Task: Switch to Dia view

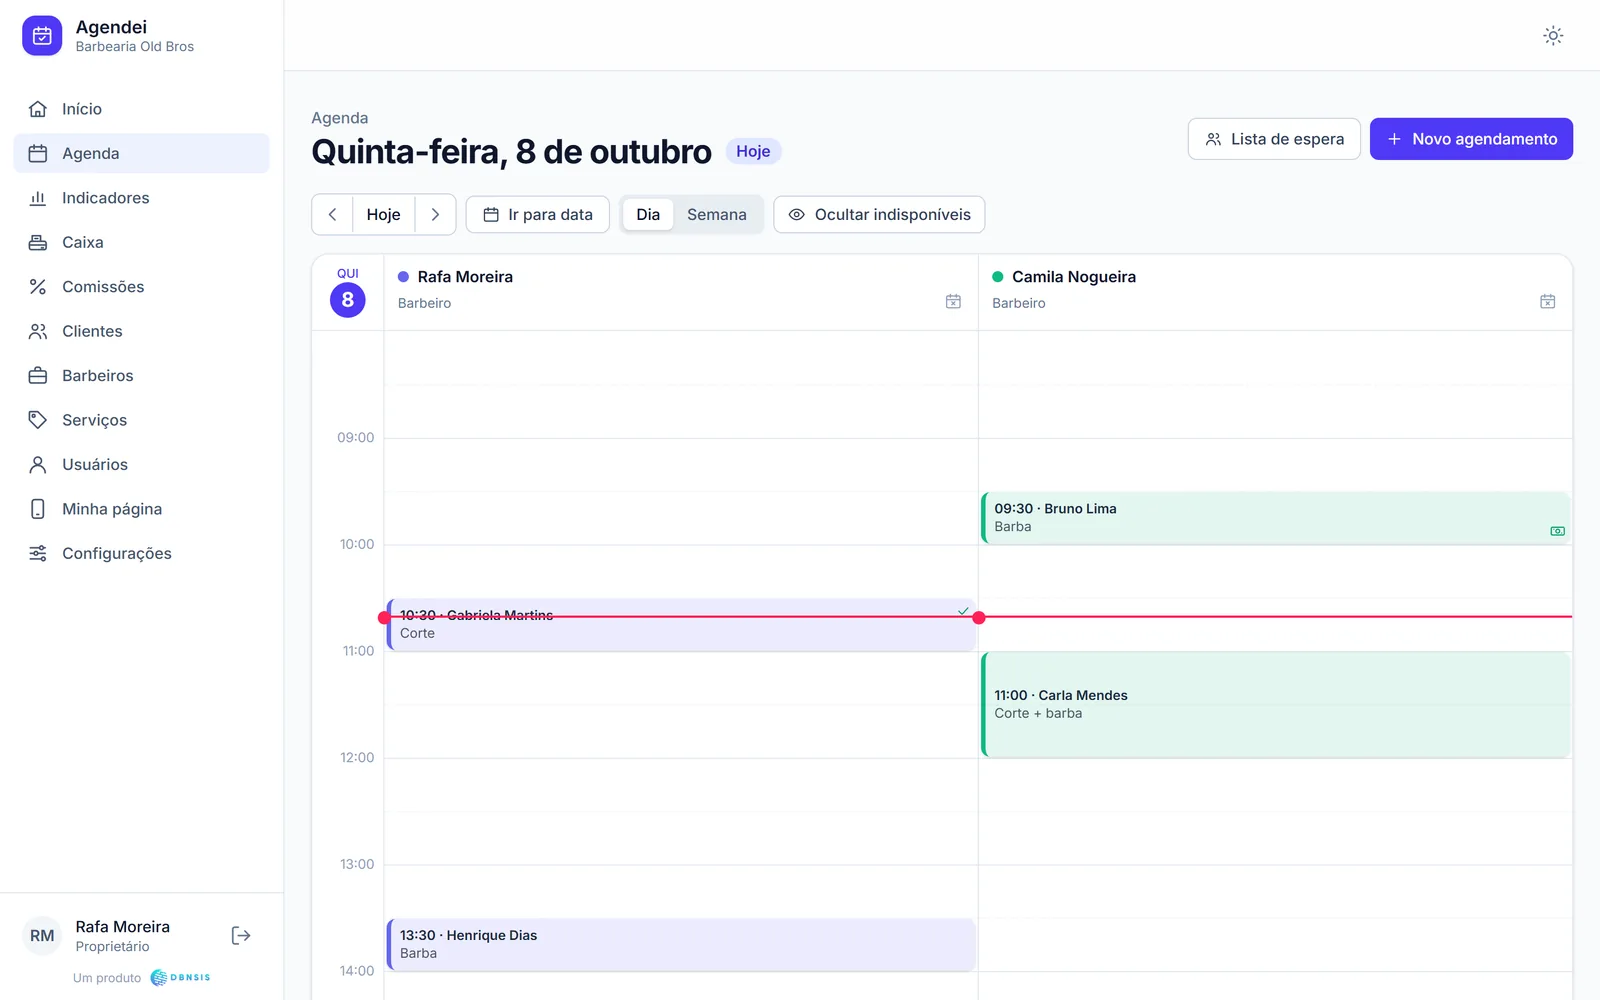Action: click(x=648, y=215)
